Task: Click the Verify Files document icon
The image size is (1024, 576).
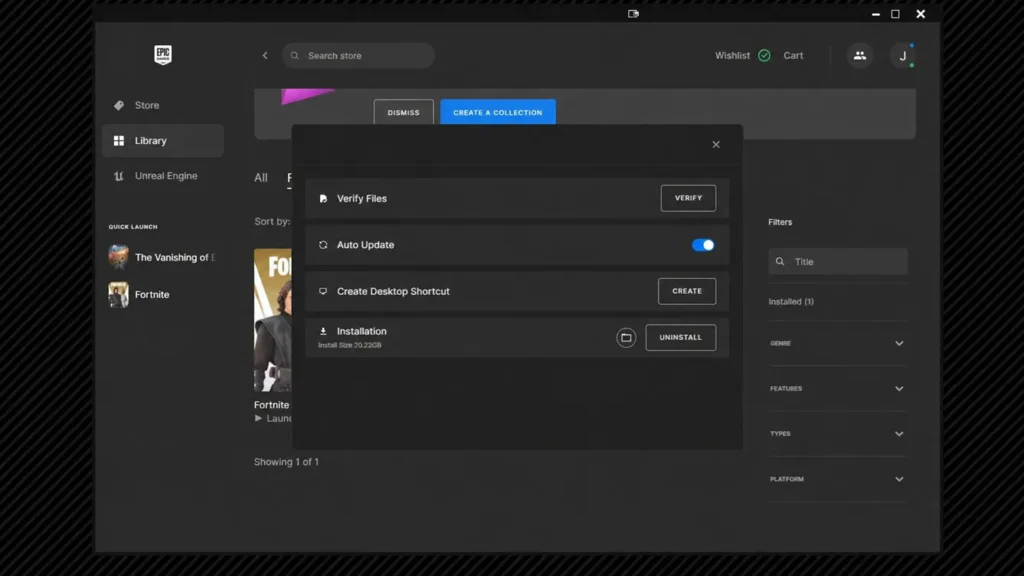Action: pos(323,199)
